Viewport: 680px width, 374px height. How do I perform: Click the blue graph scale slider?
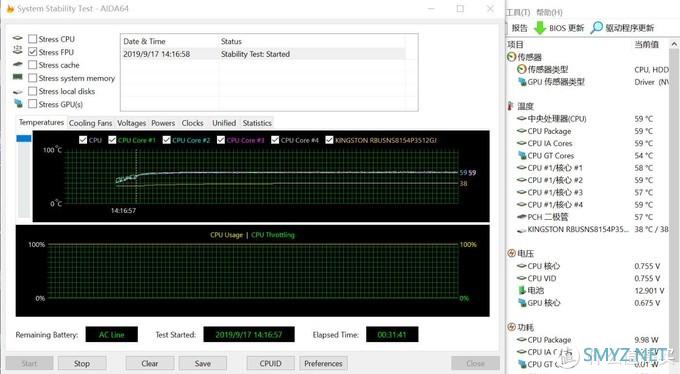pos(24,138)
